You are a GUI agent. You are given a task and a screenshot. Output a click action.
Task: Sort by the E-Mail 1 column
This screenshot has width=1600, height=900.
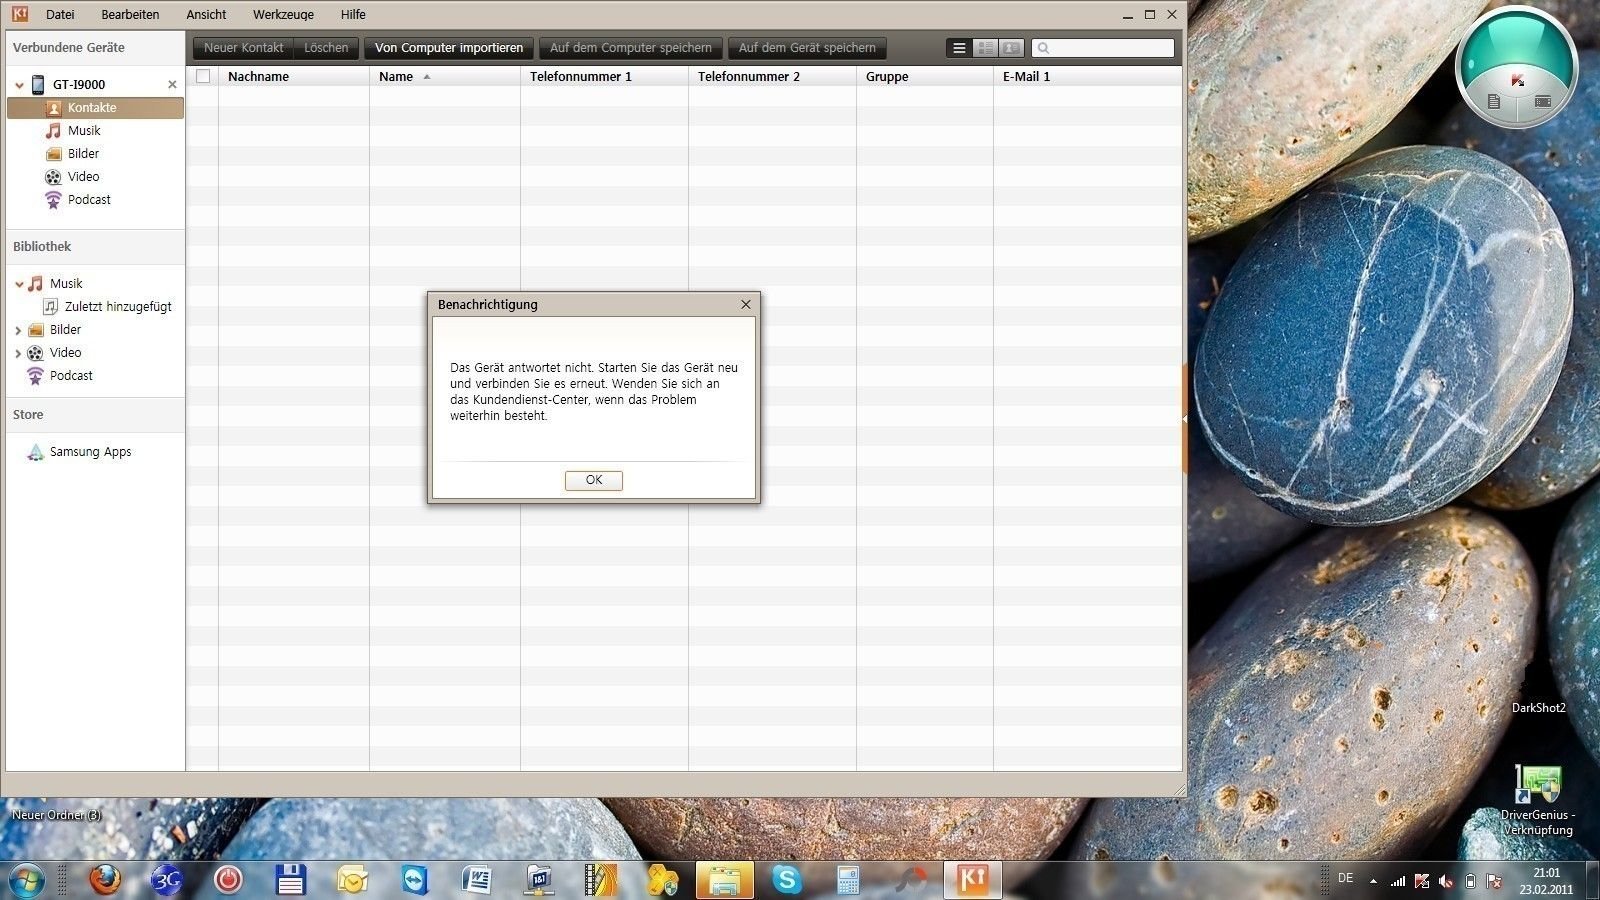click(x=1026, y=76)
